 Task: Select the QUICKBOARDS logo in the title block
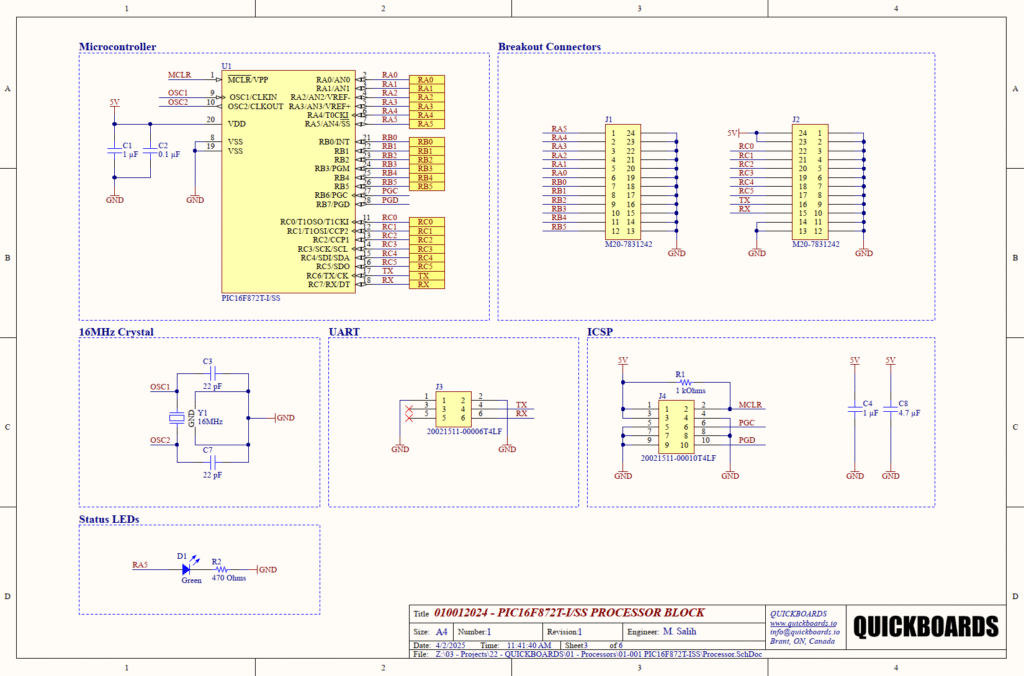tap(928, 624)
